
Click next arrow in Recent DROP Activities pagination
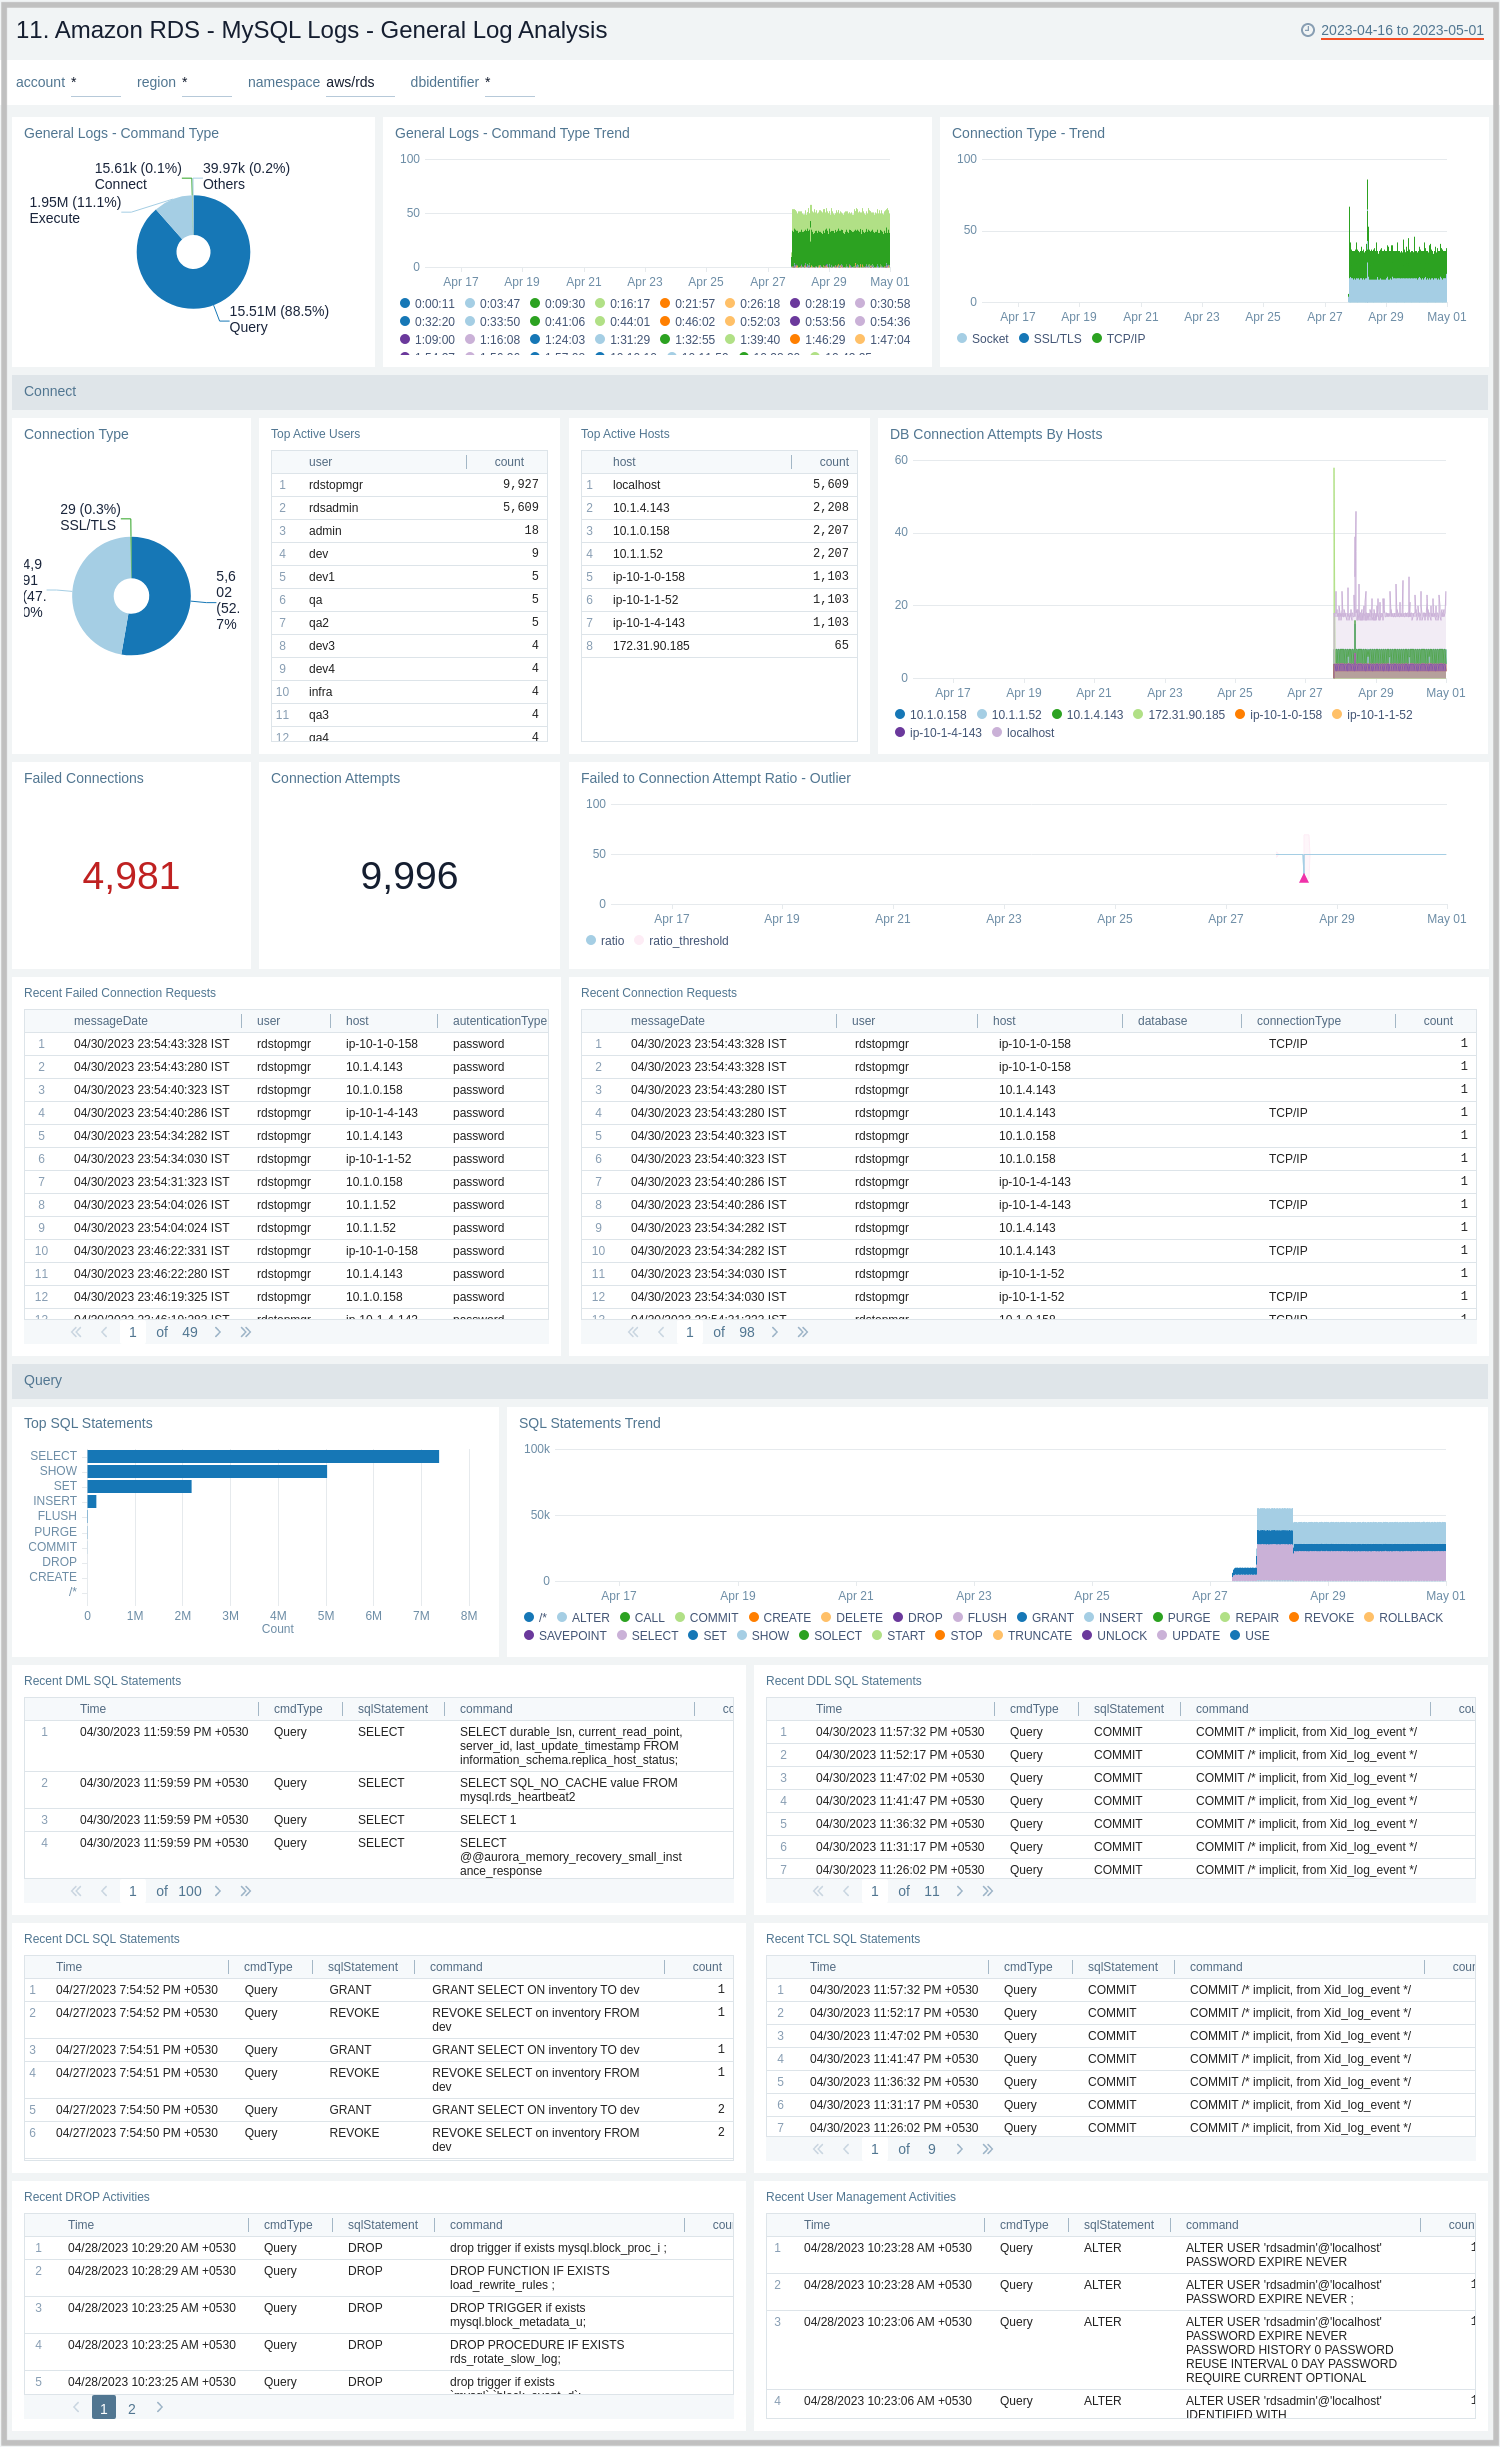[x=160, y=2407]
